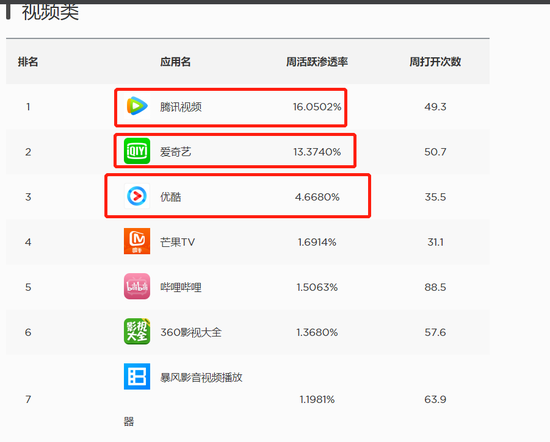Select the 88.5 weekly opens value
Screen dimensions: 550x442
[x=435, y=287]
